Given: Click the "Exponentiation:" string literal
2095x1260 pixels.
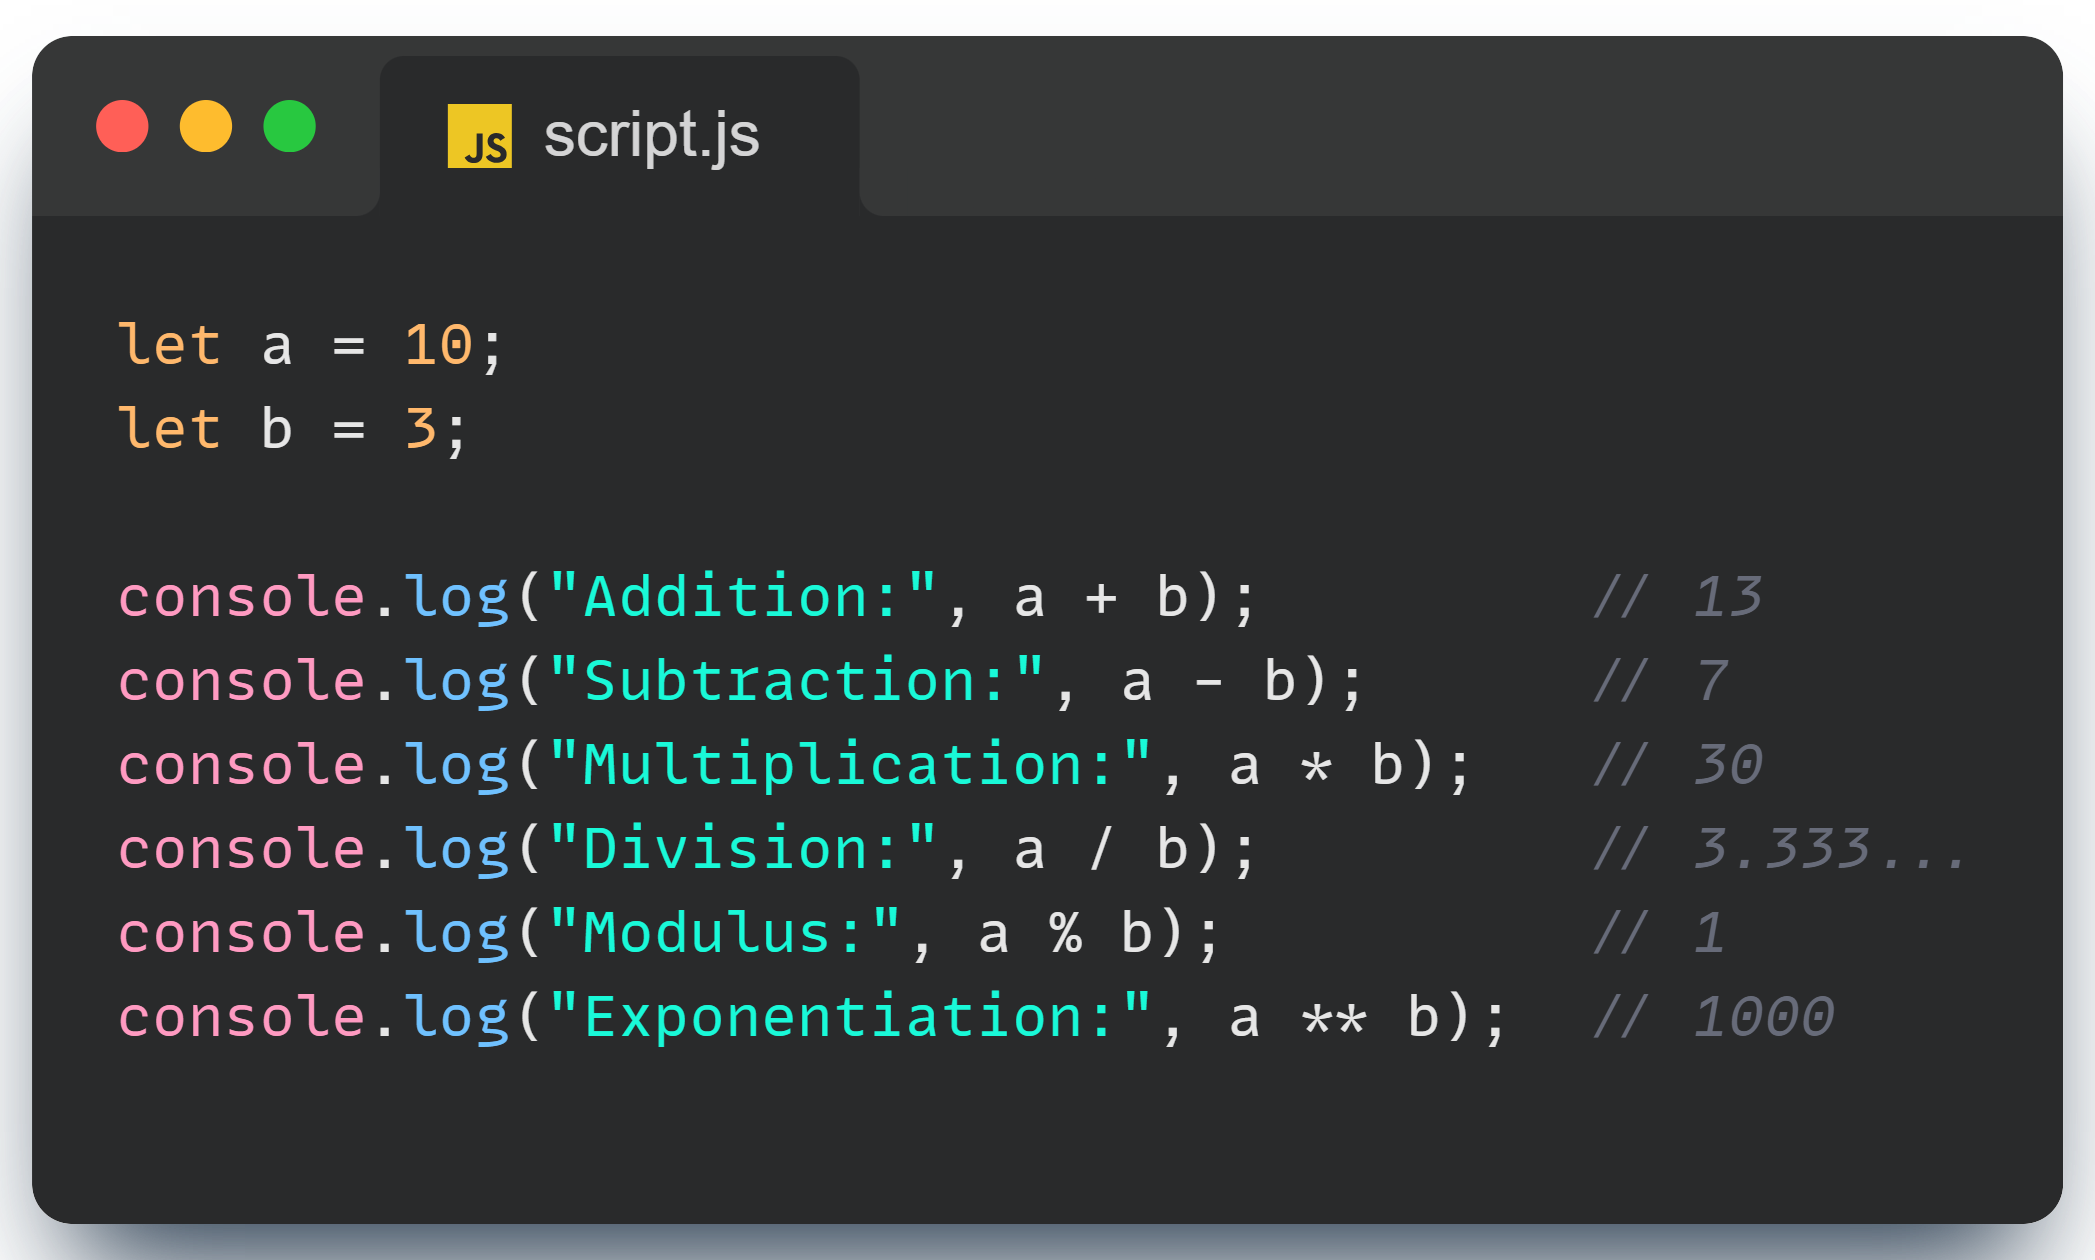Looking at the screenshot, I should pos(850,1017).
